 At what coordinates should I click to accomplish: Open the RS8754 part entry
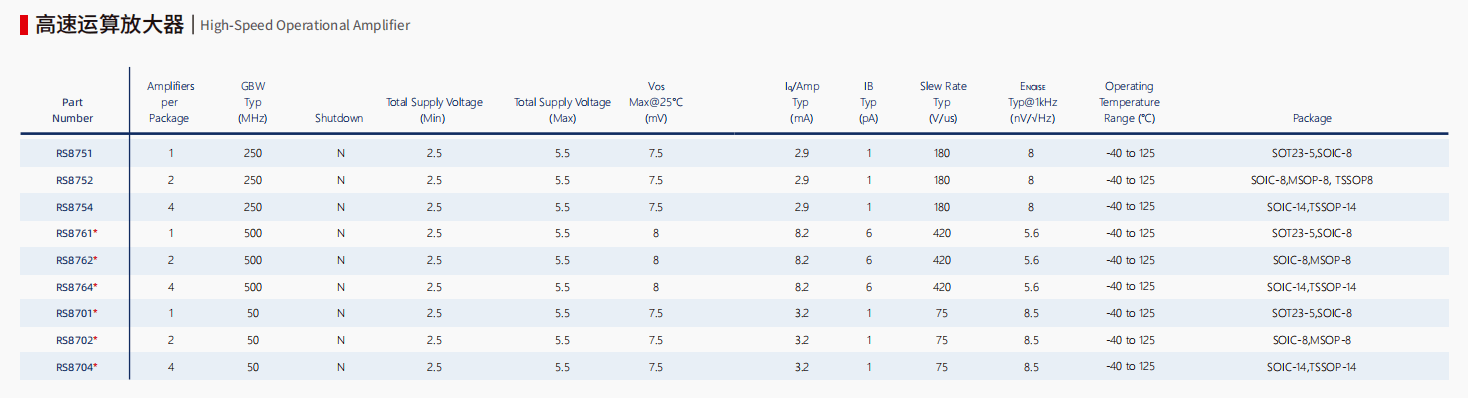pos(75,207)
